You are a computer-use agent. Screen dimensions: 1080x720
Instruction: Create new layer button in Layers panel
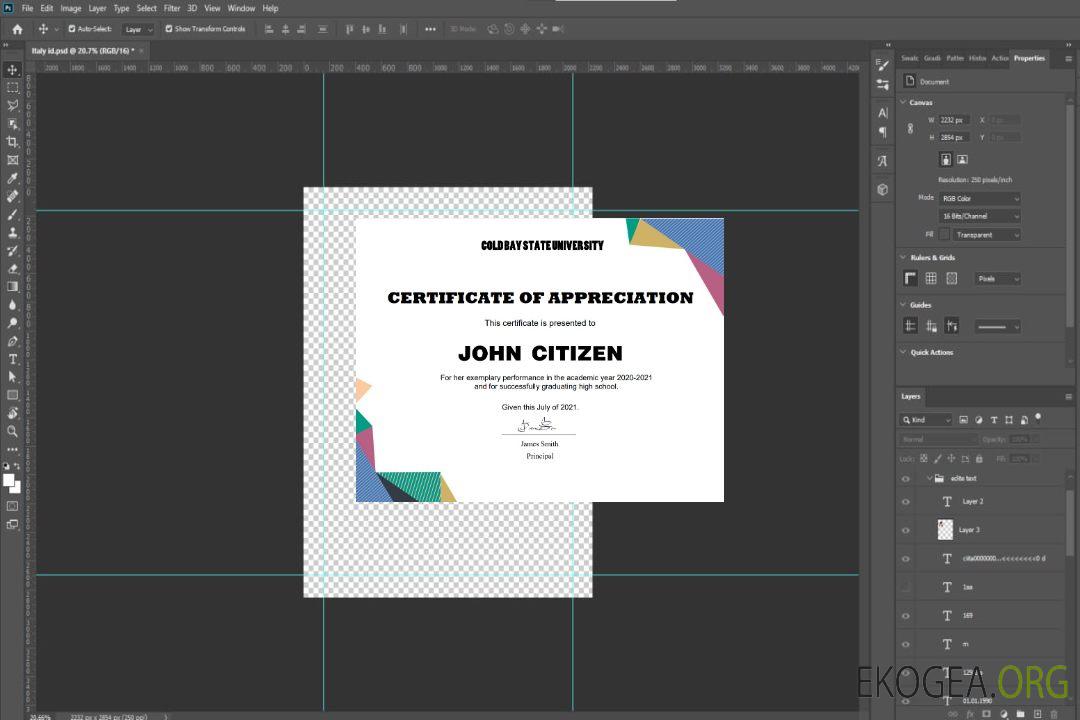pyautogui.click(x=1037, y=714)
